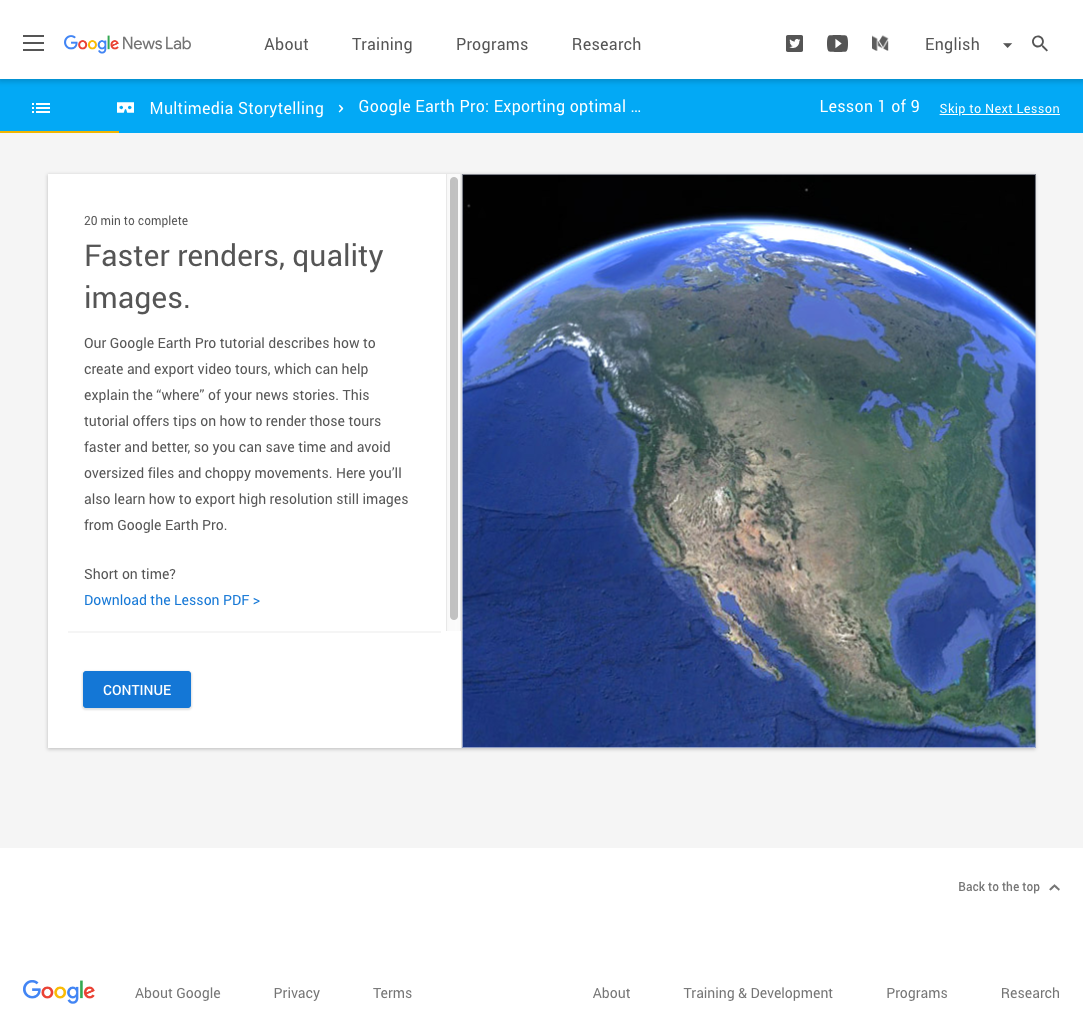Open footer Training & Development link
The width and height of the screenshot is (1083, 1032).
pyautogui.click(x=758, y=993)
